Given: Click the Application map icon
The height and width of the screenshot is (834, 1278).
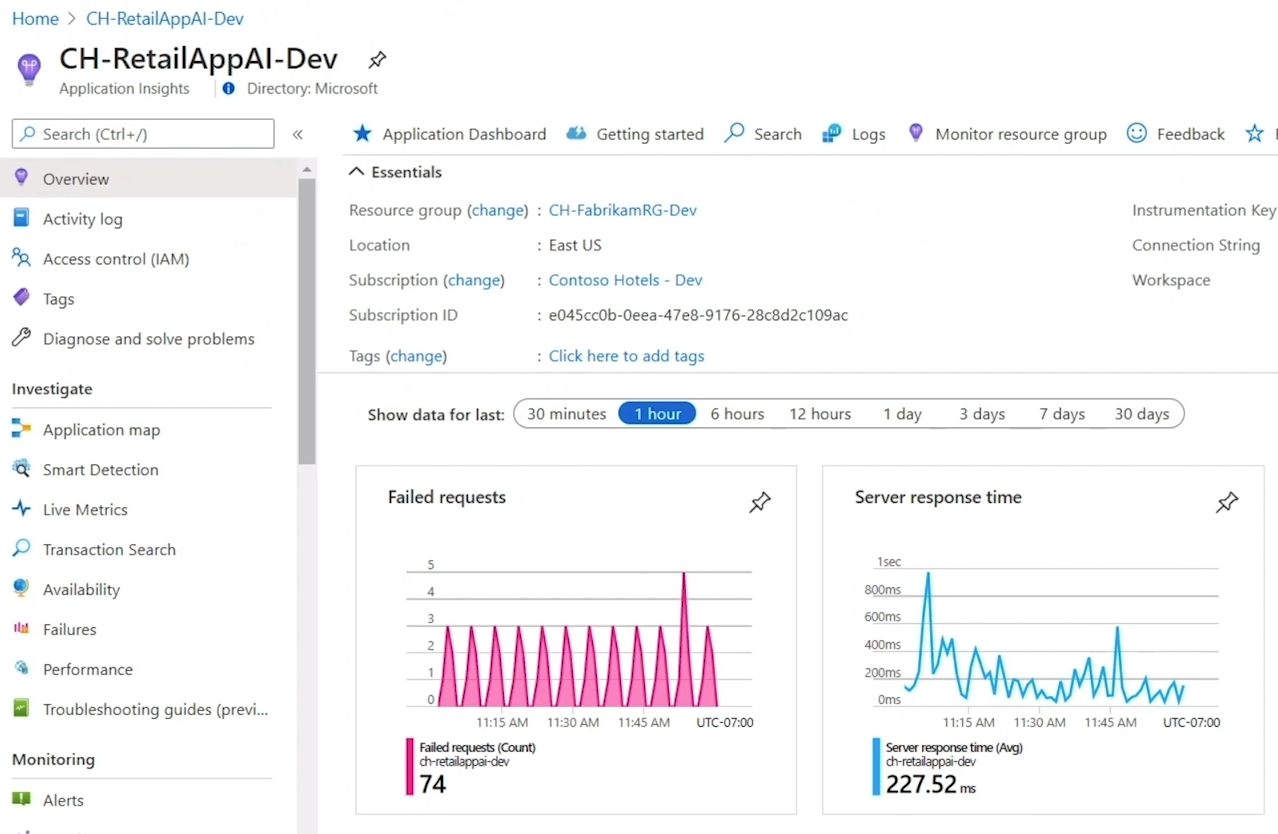Looking at the screenshot, I should pyautogui.click(x=21, y=429).
